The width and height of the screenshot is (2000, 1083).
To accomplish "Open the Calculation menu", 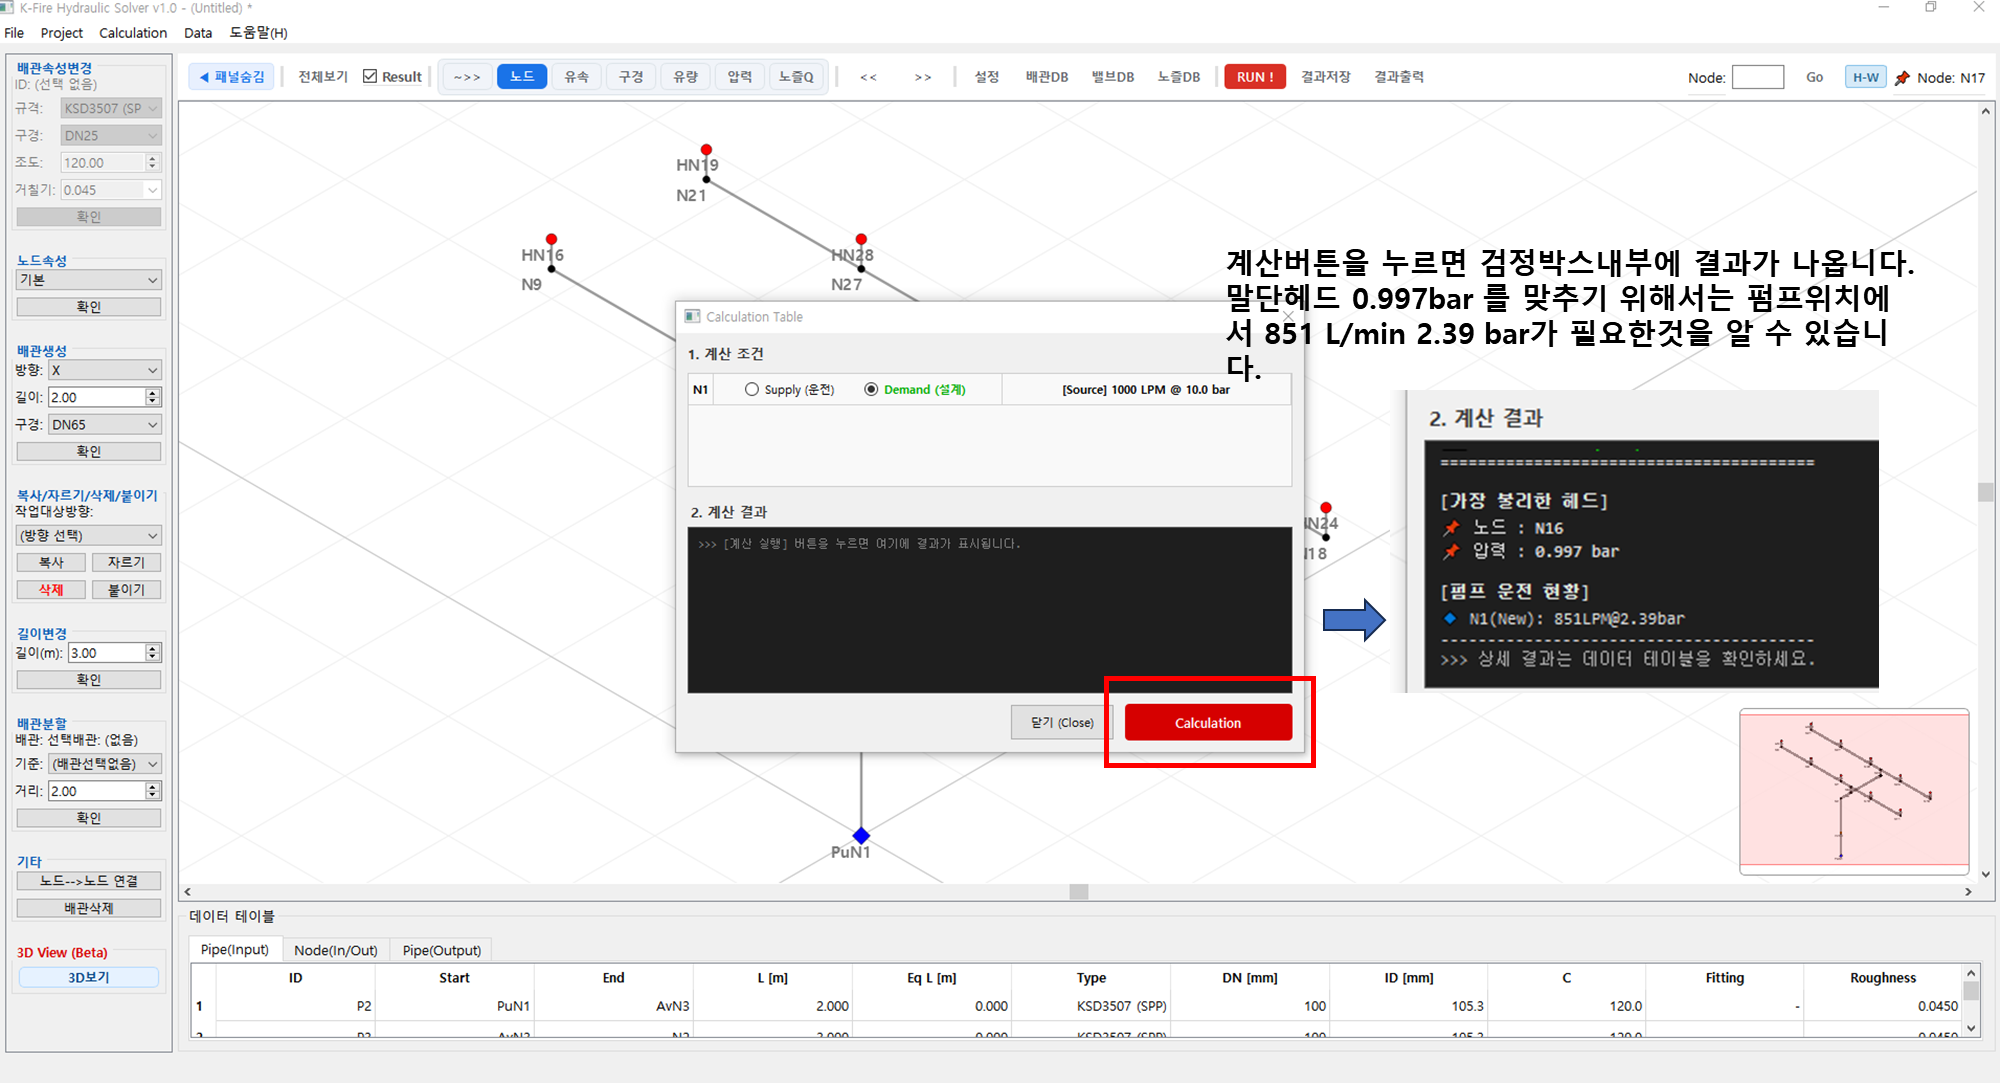I will tap(133, 33).
